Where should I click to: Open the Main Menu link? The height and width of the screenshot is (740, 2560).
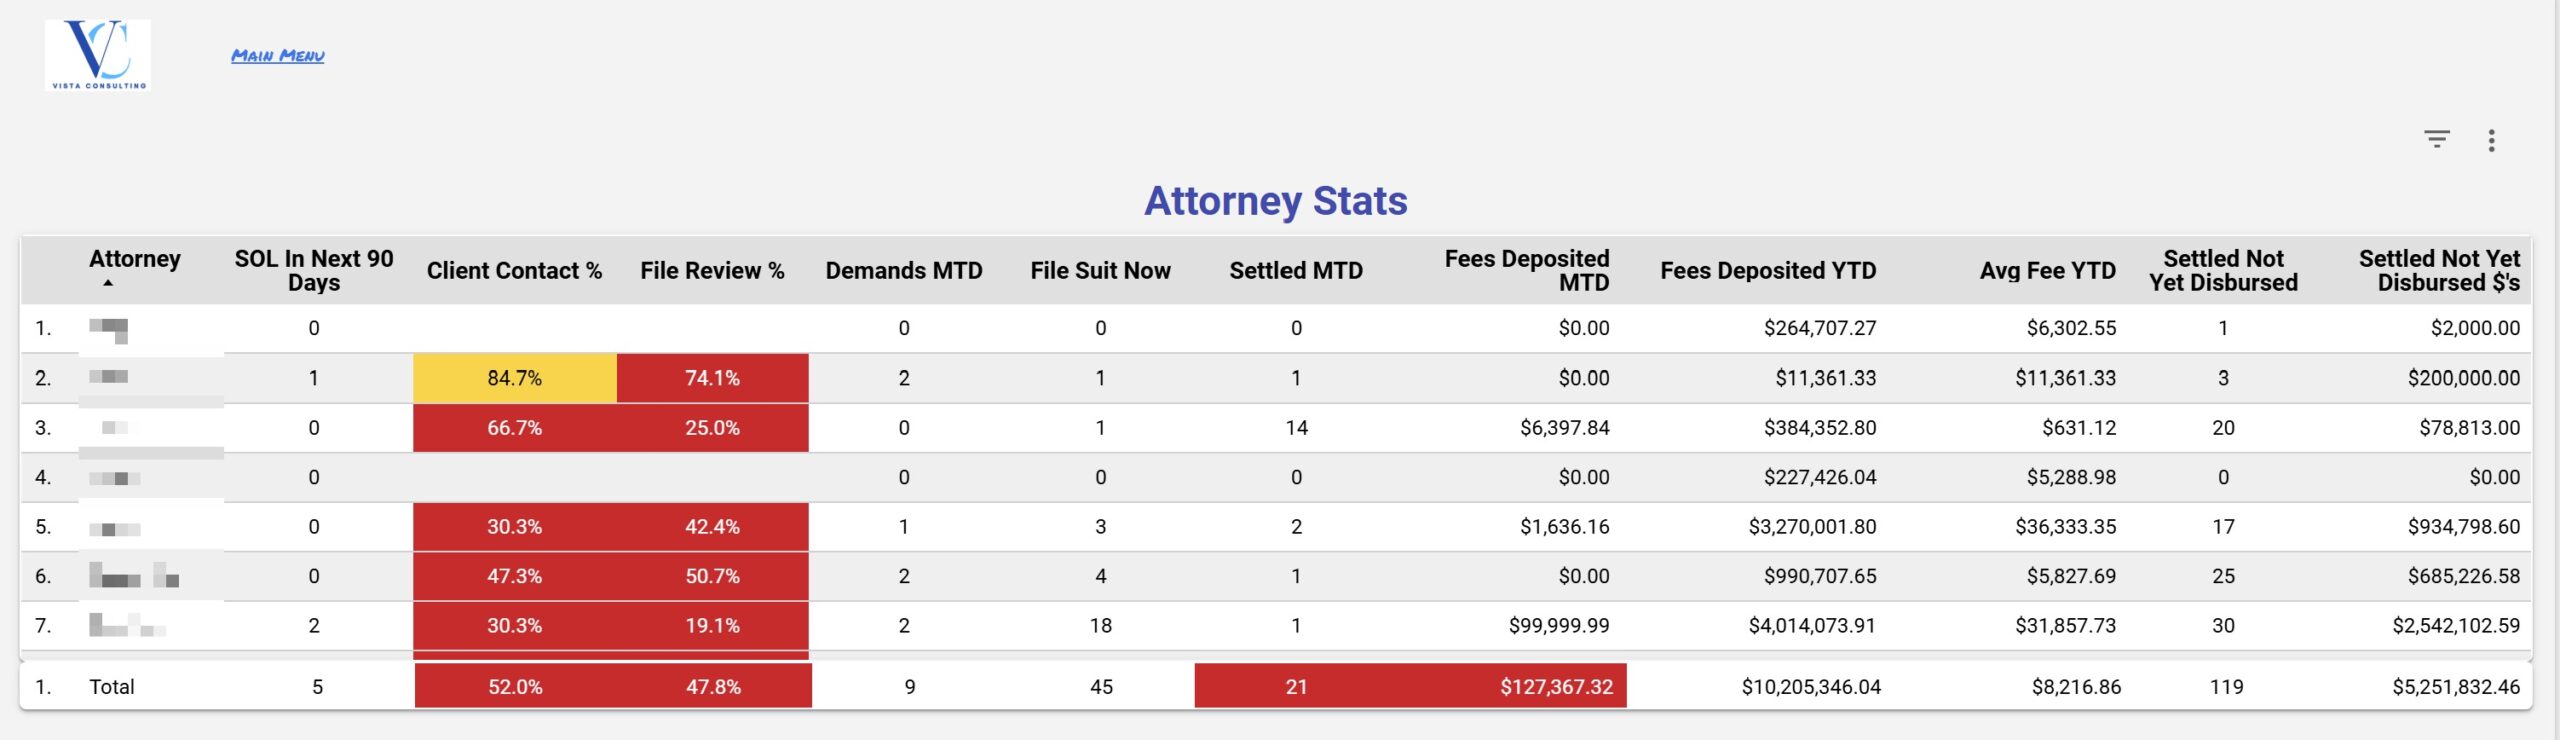[278, 56]
